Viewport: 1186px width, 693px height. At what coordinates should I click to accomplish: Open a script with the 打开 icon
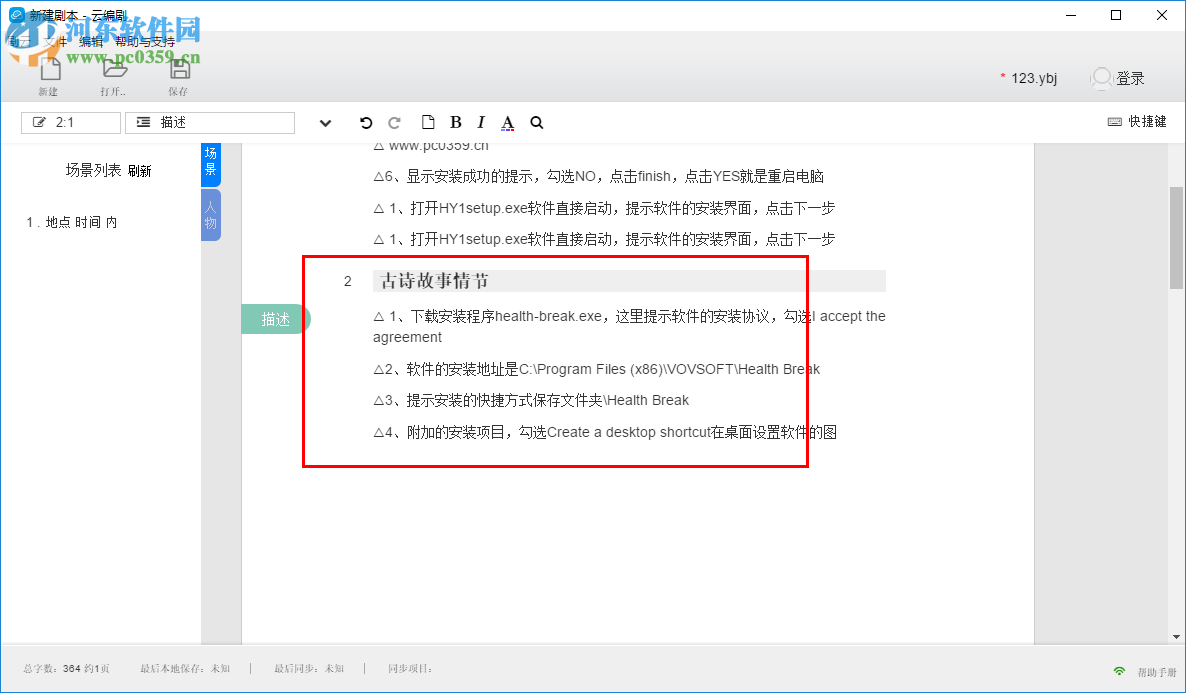112,70
